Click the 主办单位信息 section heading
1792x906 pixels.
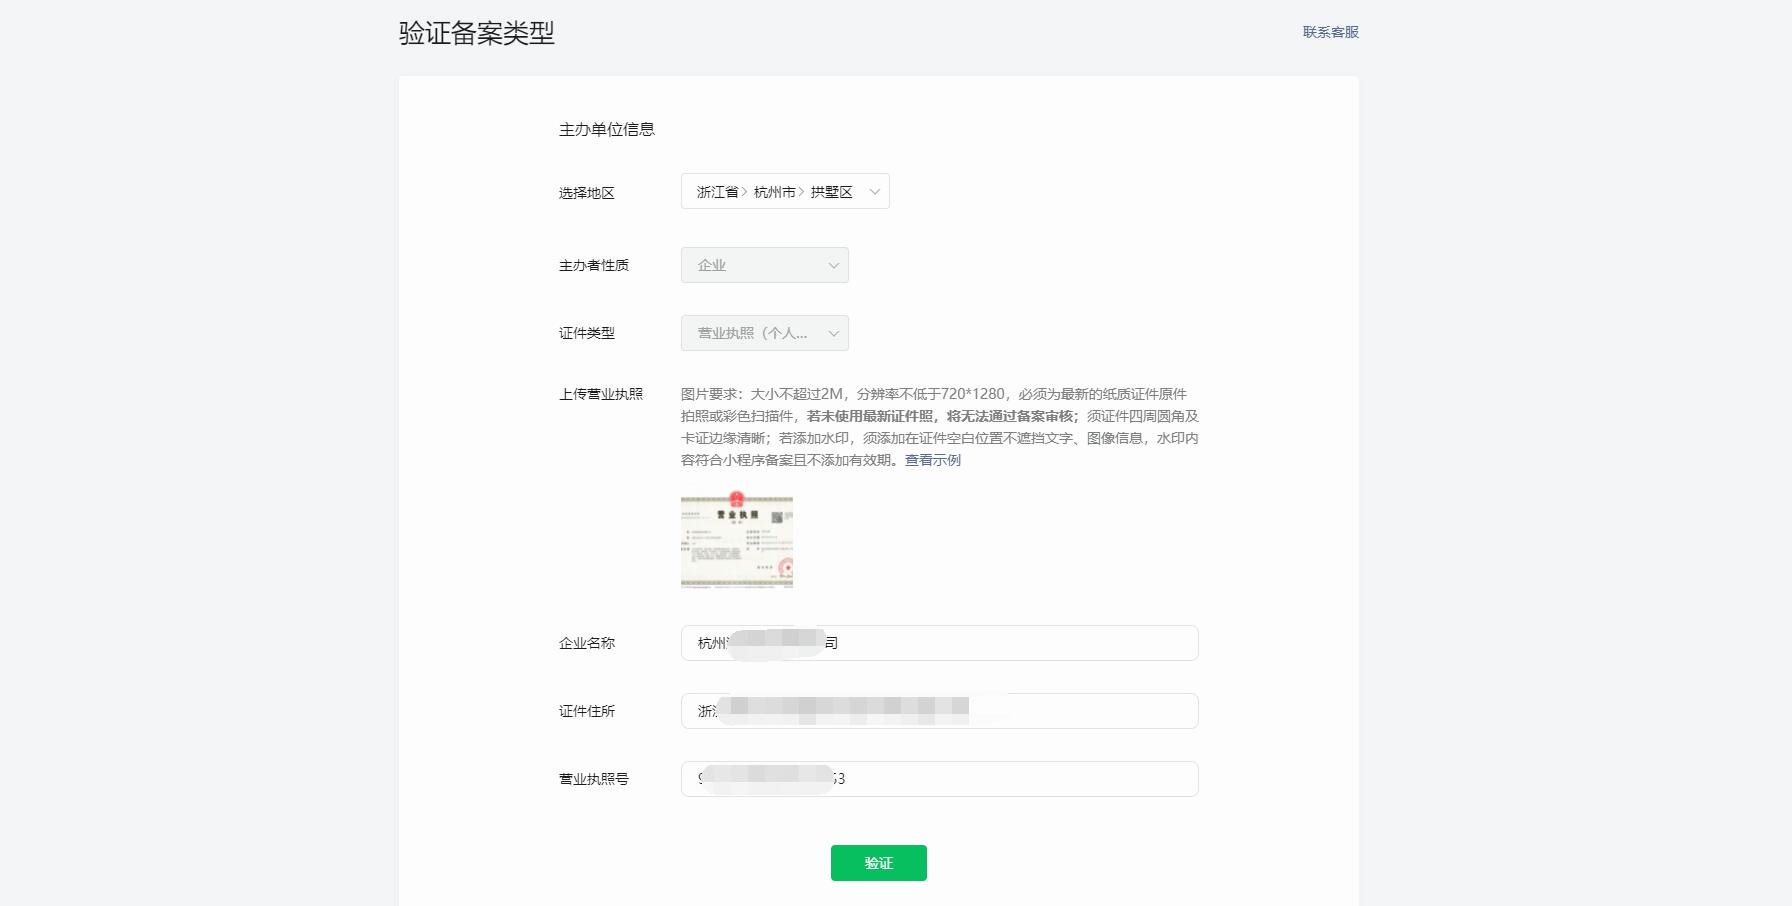tap(607, 130)
